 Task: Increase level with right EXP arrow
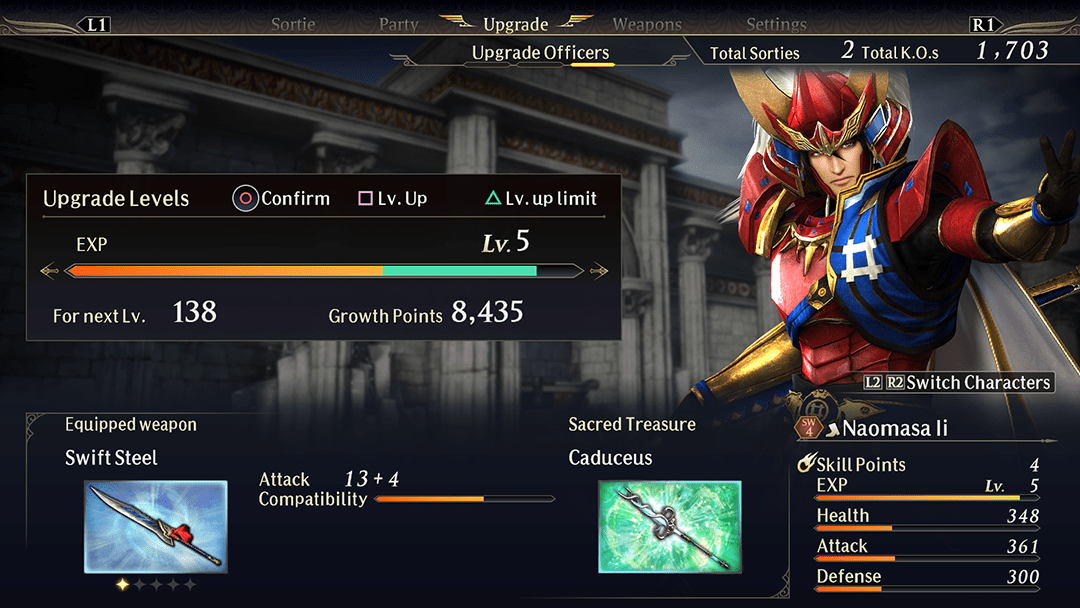pyautogui.click(x=599, y=271)
